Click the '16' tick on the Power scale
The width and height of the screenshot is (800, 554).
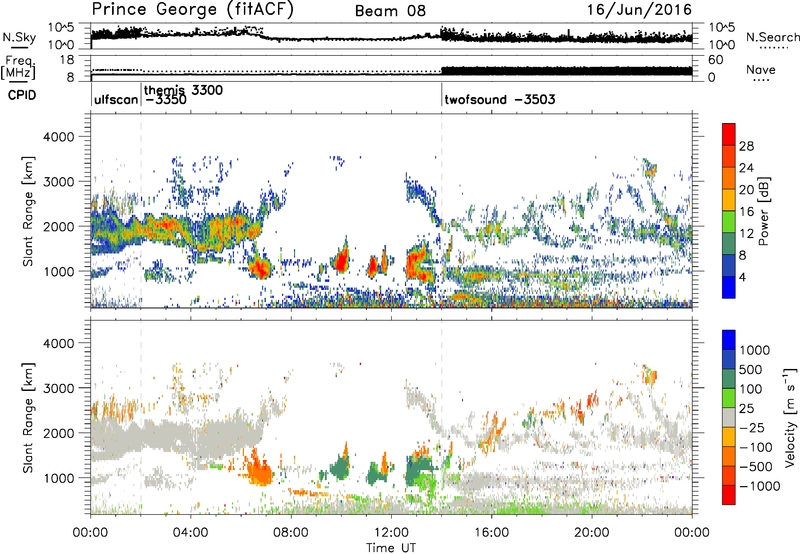(x=746, y=212)
